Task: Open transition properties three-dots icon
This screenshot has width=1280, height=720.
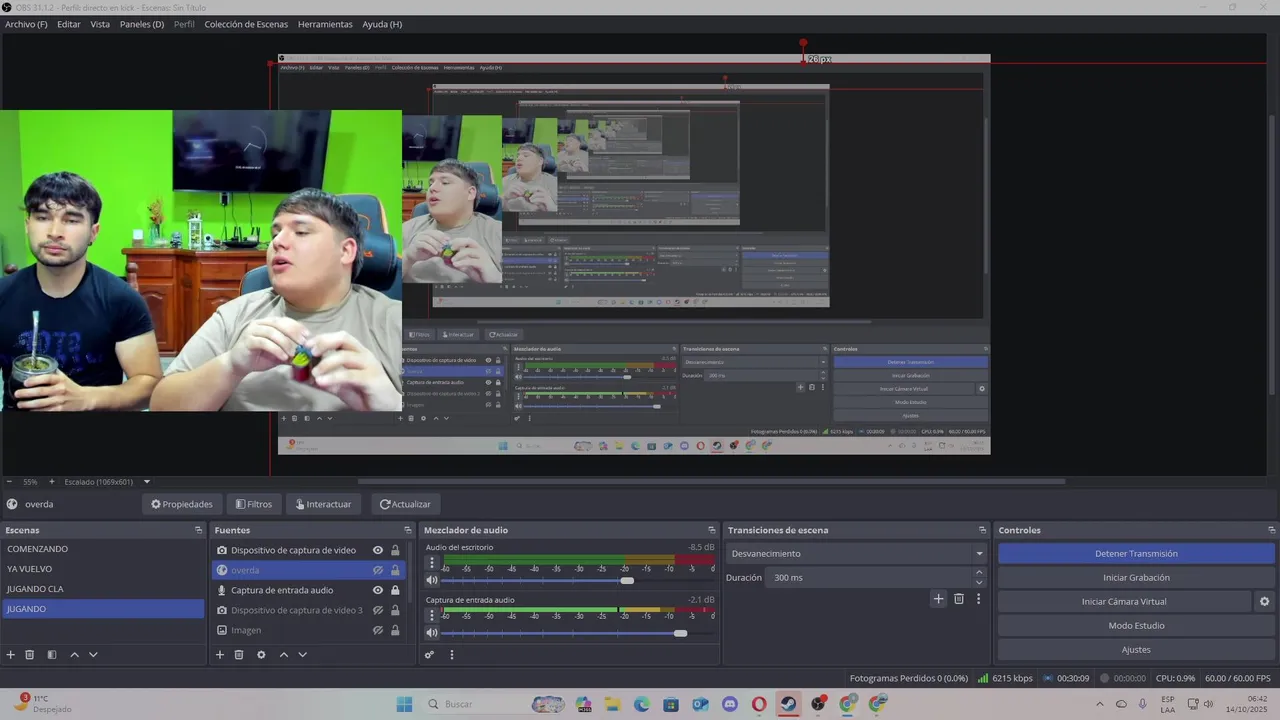Action: (x=978, y=599)
